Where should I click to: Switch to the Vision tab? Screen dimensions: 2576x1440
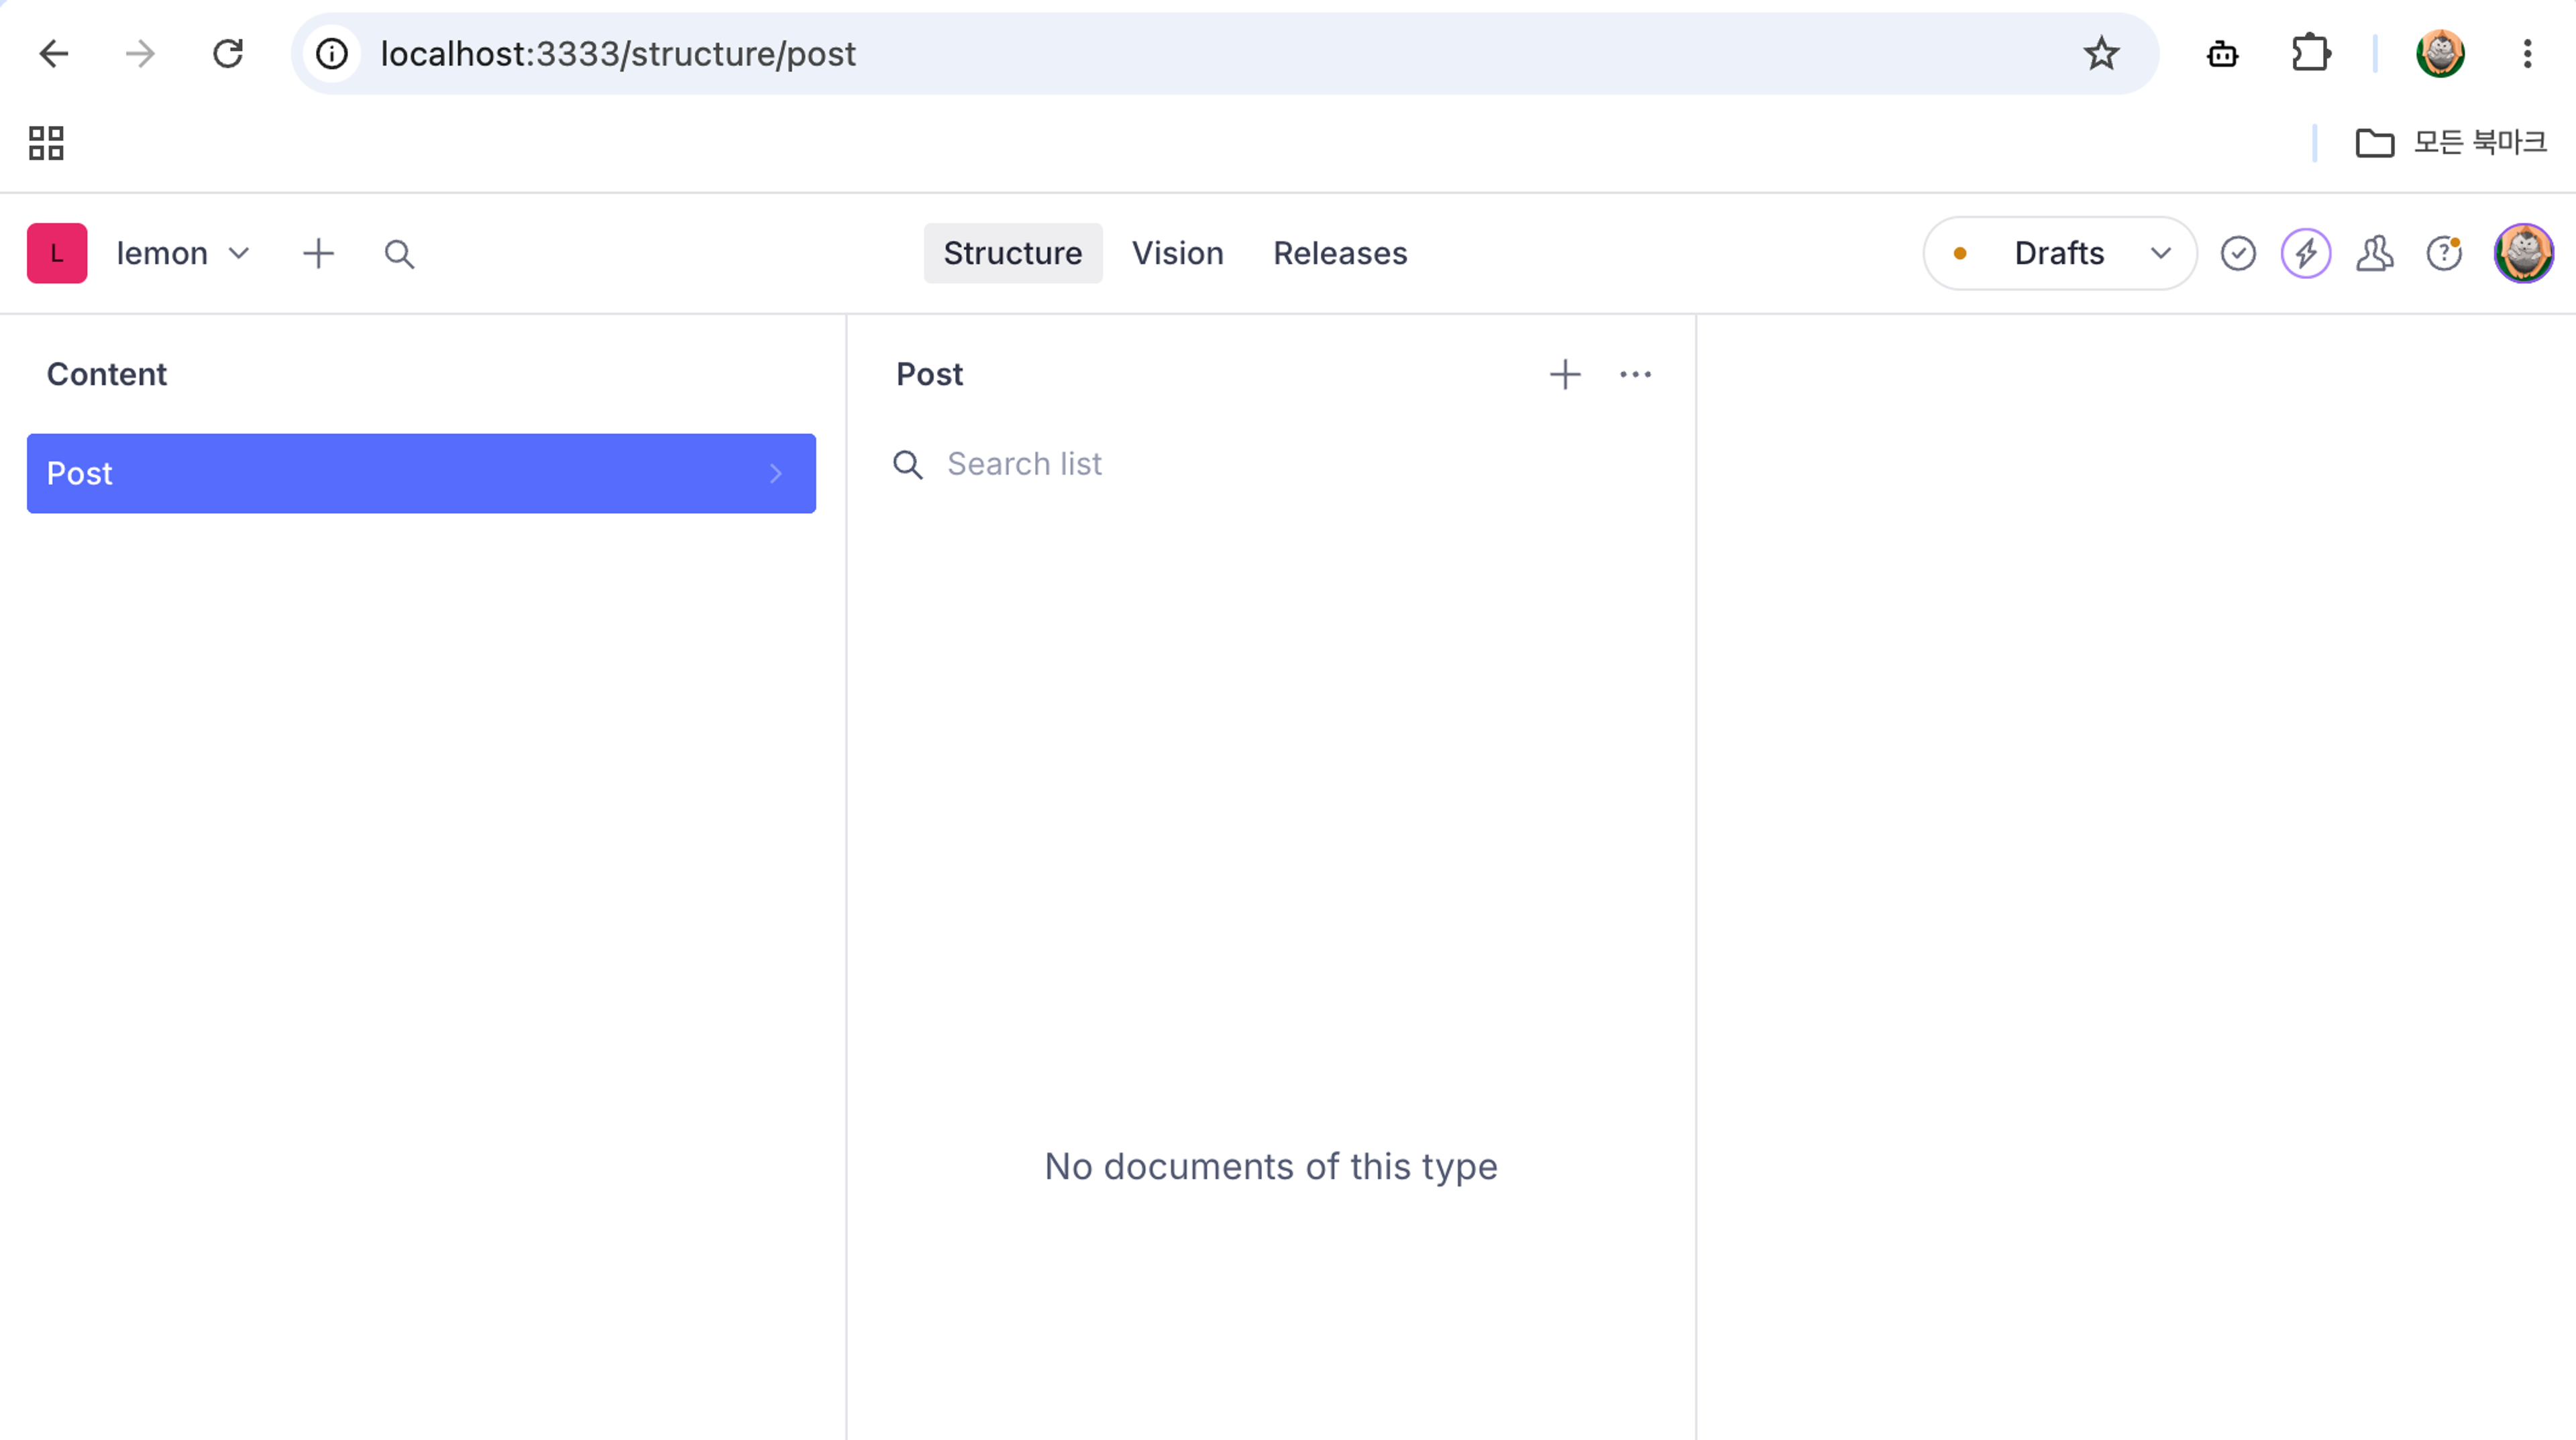pyautogui.click(x=1177, y=253)
